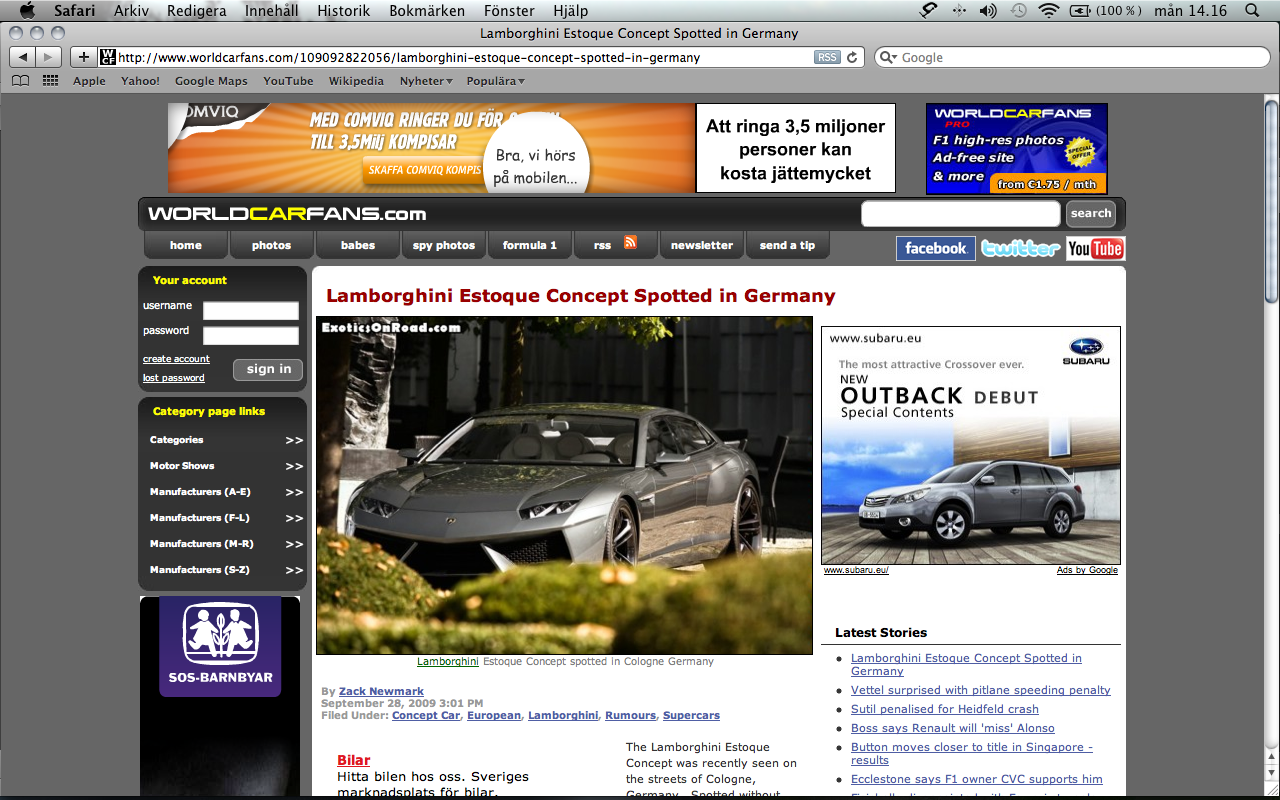Open the Concept Car filed-under link
Image resolution: width=1280 pixels, height=800 pixels.
click(426, 715)
